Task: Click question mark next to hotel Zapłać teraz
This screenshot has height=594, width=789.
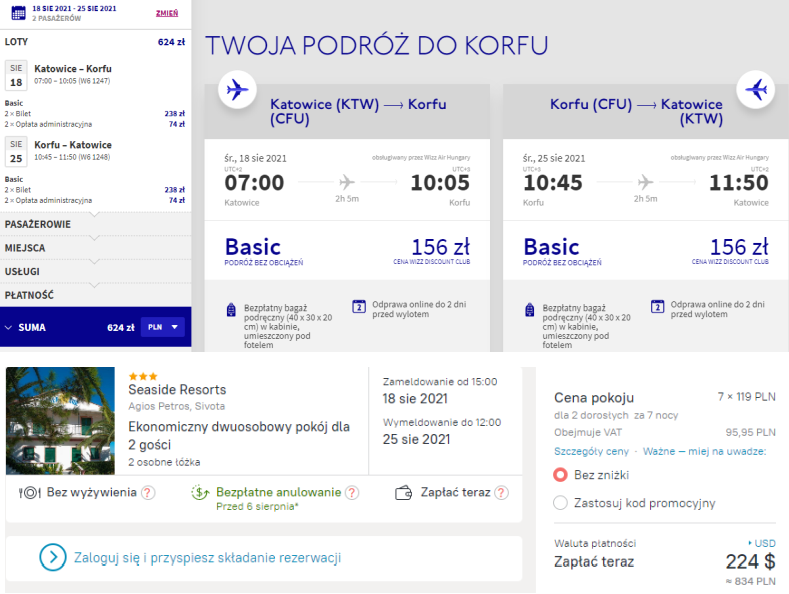Action: click(501, 493)
